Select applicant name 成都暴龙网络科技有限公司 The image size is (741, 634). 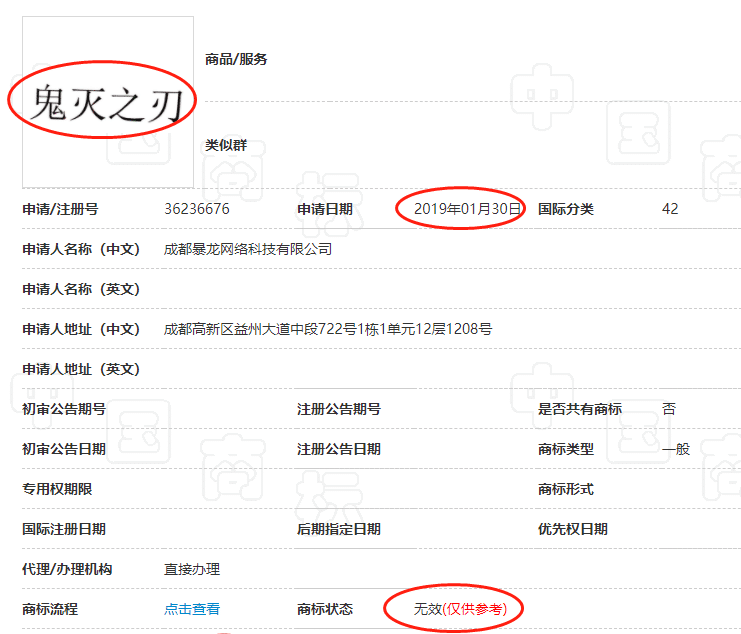[x=248, y=249]
